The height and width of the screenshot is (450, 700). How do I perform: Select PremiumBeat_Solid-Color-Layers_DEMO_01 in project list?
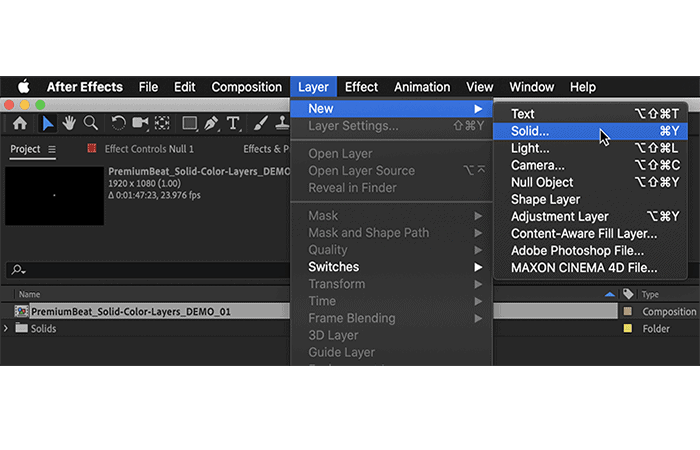pyautogui.click(x=131, y=311)
